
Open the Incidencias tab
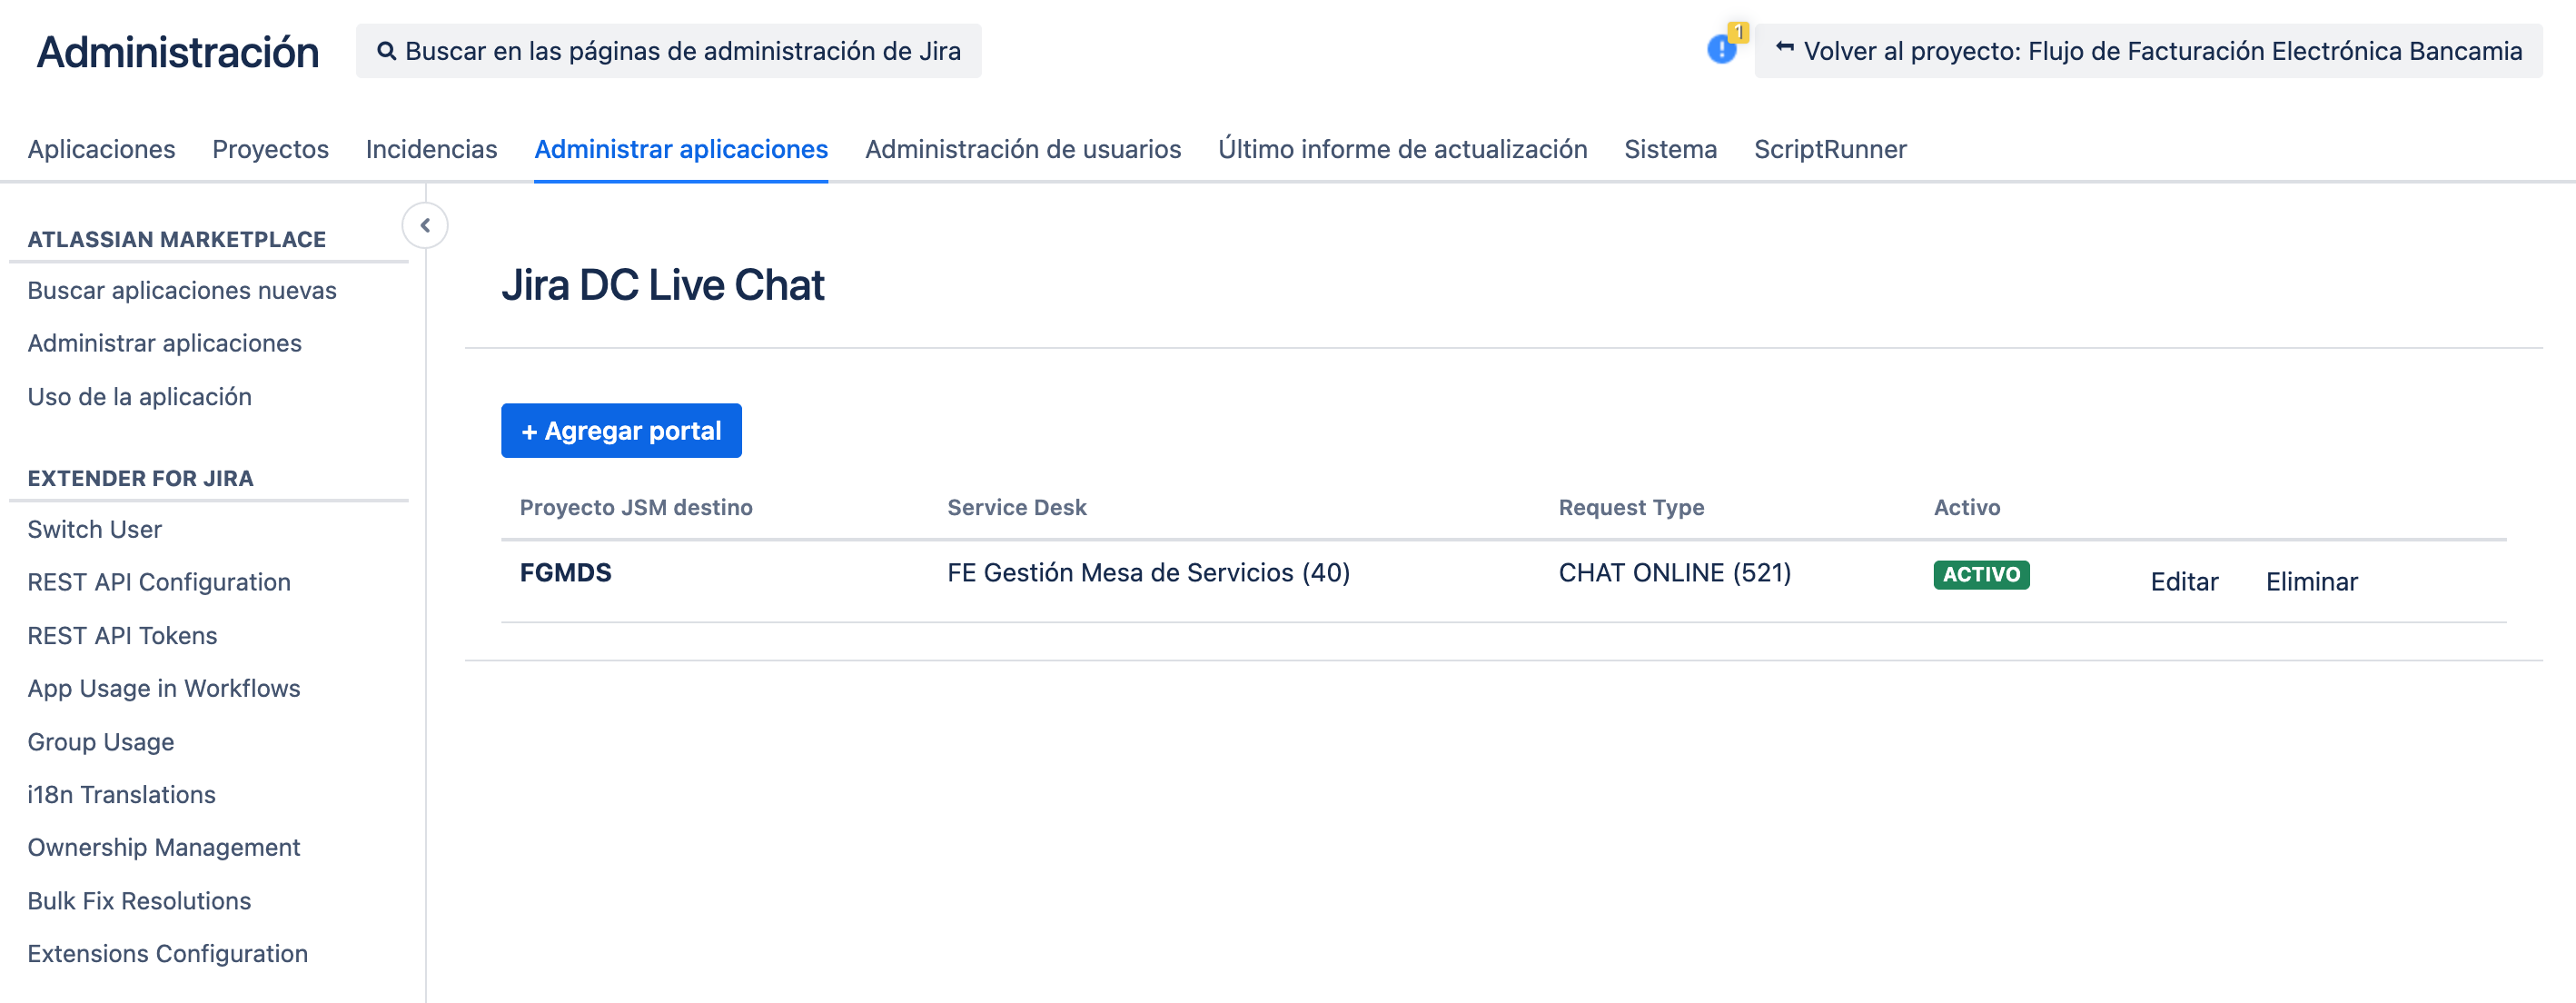click(x=431, y=149)
